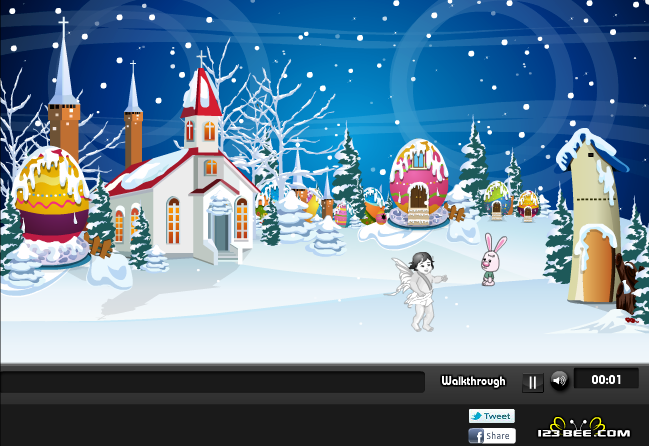Click the tall brown tower with cross
This screenshot has height=446, width=649.
(63, 90)
